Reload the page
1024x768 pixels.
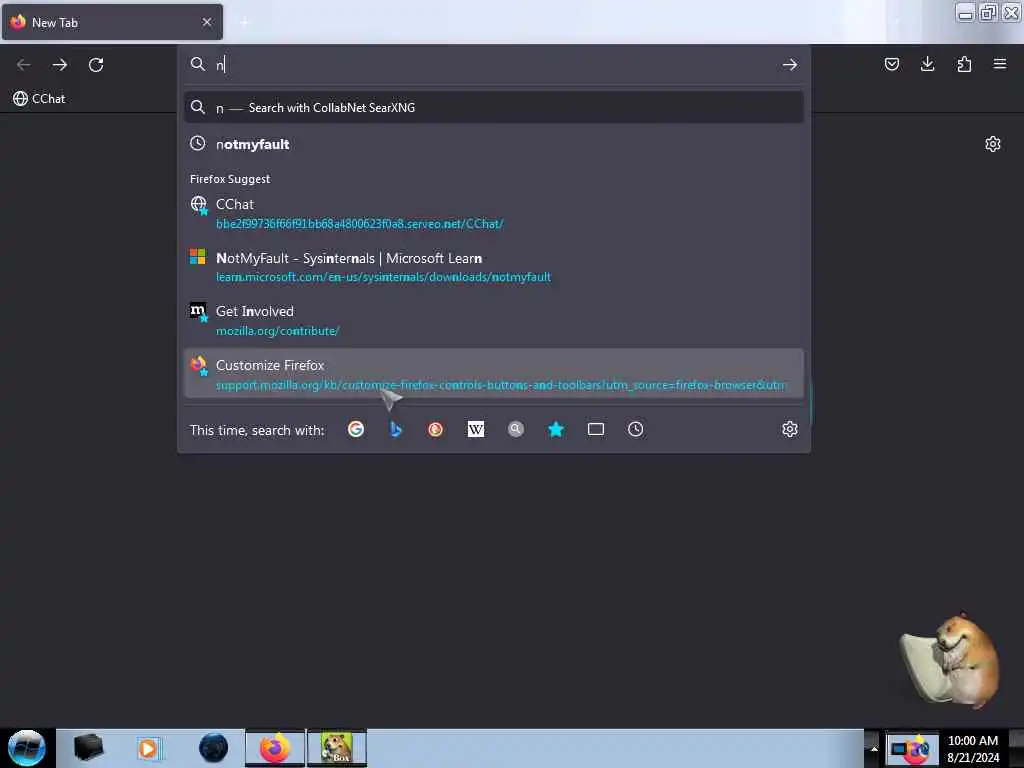pos(96,65)
